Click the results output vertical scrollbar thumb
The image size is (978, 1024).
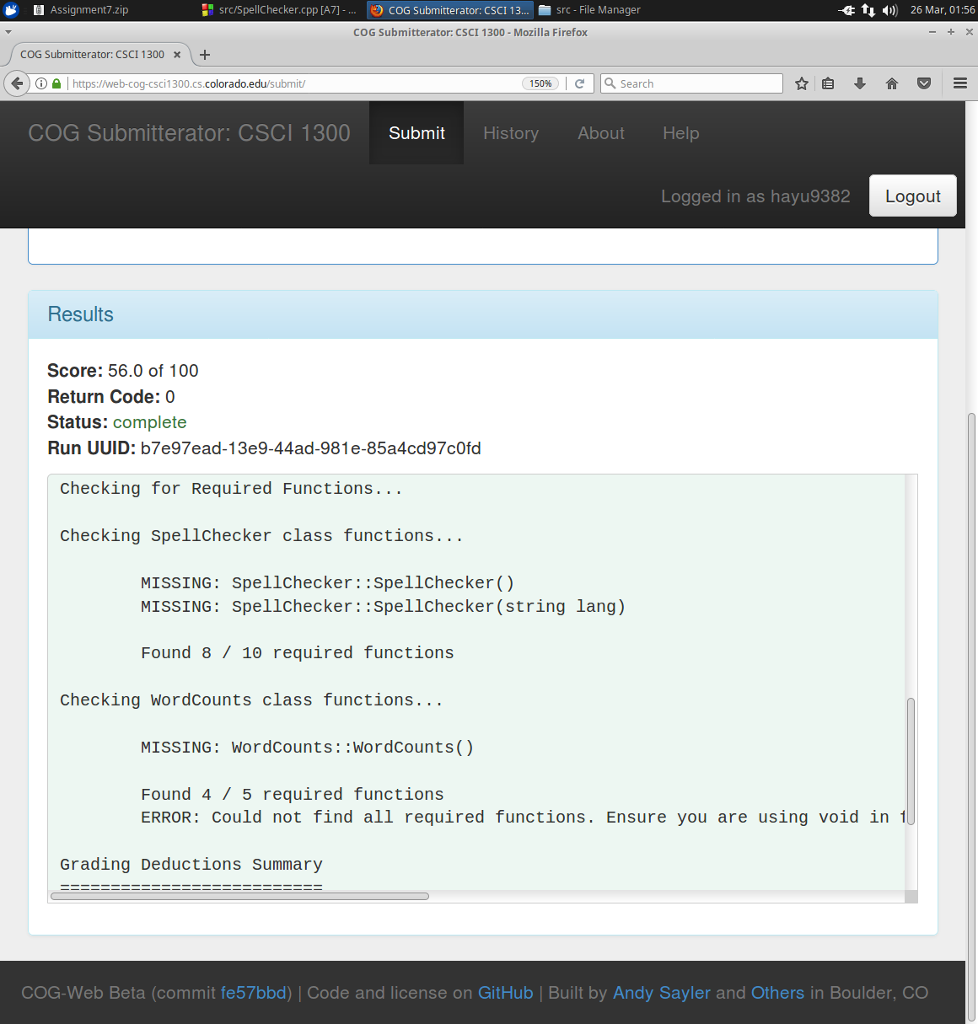[911, 761]
